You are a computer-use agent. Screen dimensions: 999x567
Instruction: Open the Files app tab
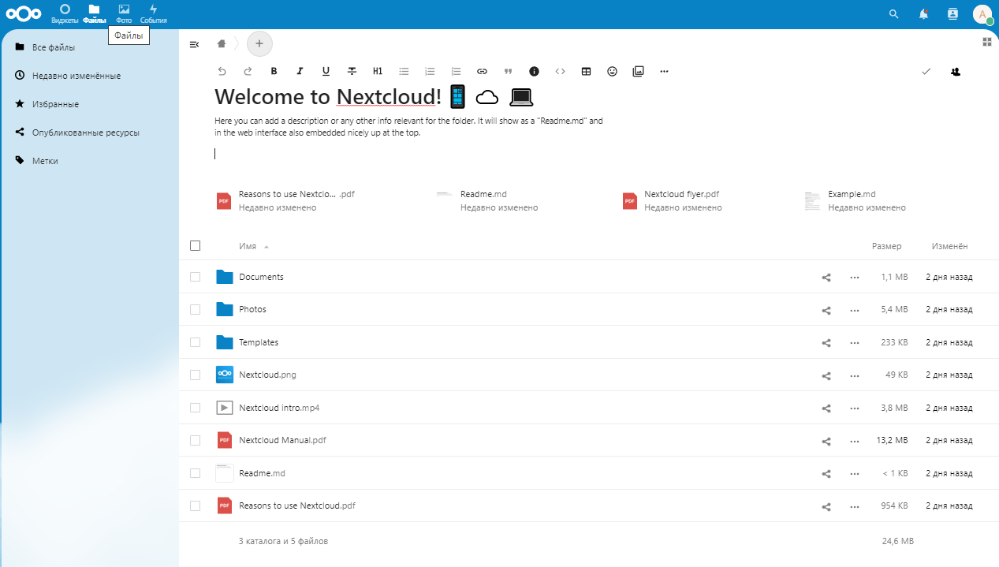pos(94,13)
